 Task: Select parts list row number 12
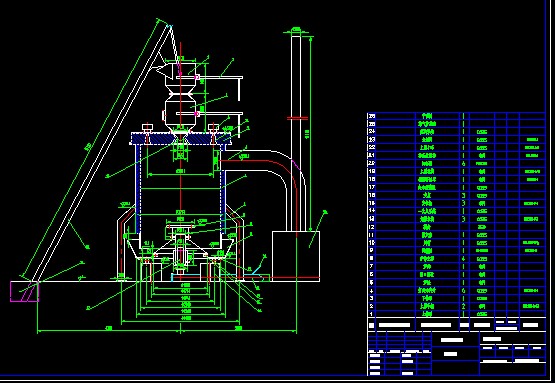(456, 227)
